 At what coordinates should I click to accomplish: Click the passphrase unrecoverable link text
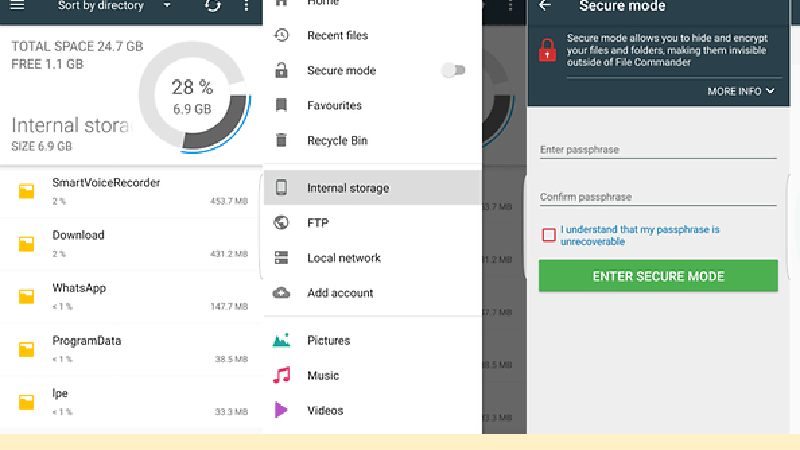[640, 235]
